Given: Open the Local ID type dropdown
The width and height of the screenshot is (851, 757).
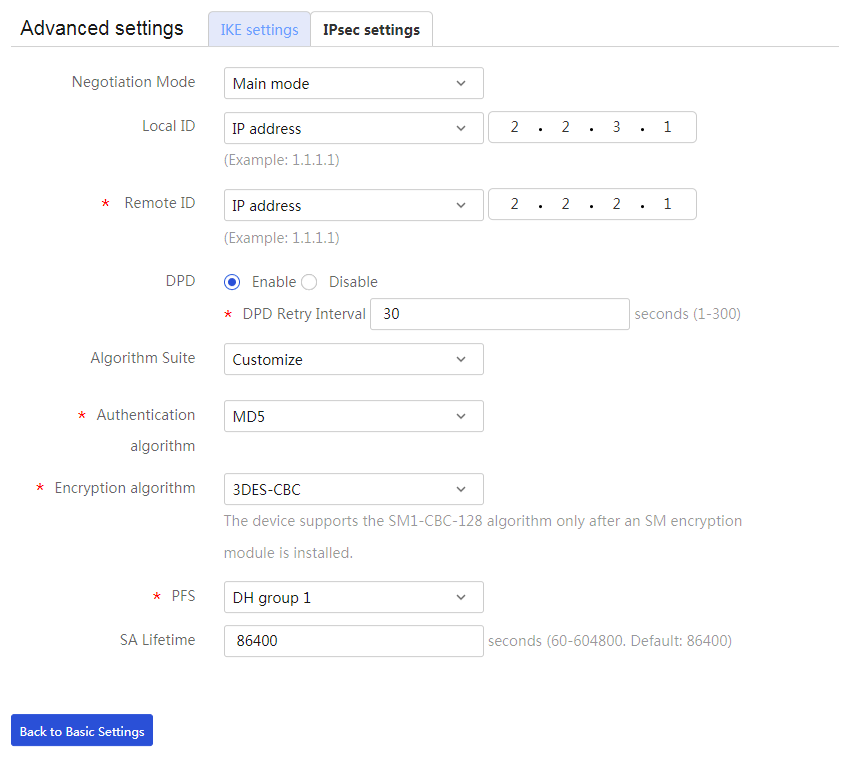Looking at the screenshot, I should pos(353,128).
